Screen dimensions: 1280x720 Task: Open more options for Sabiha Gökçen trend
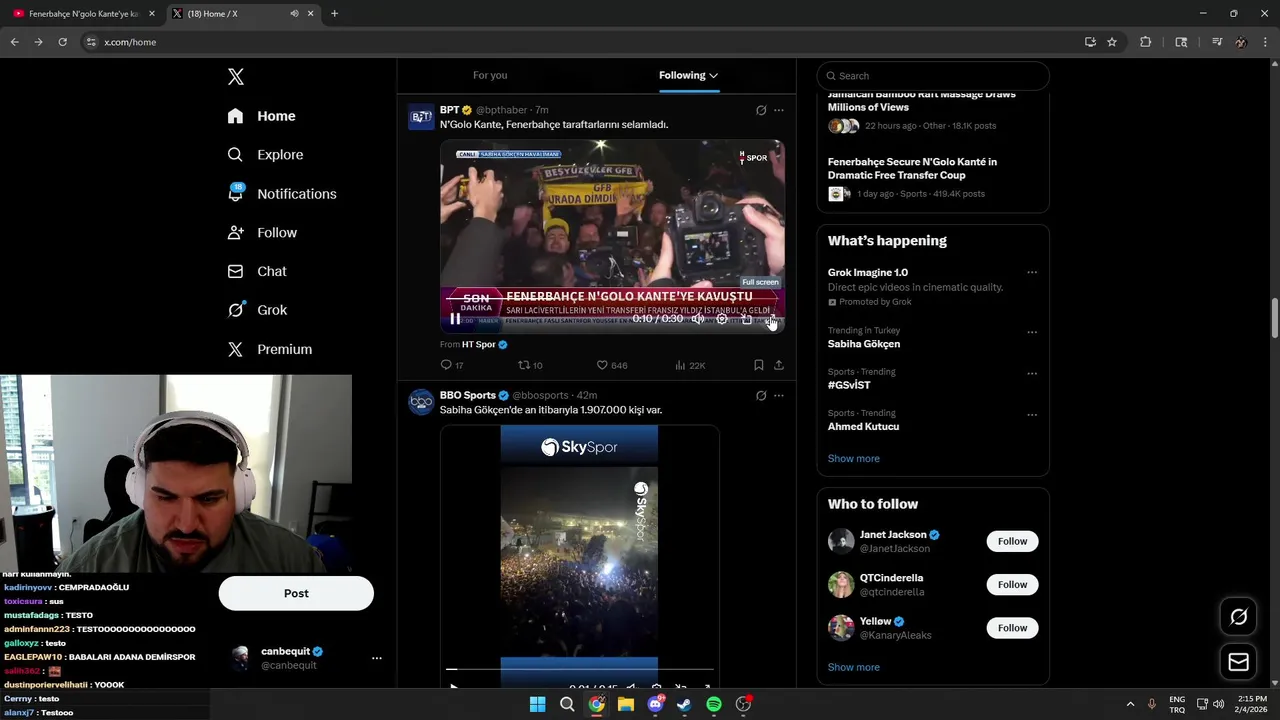(x=1032, y=332)
